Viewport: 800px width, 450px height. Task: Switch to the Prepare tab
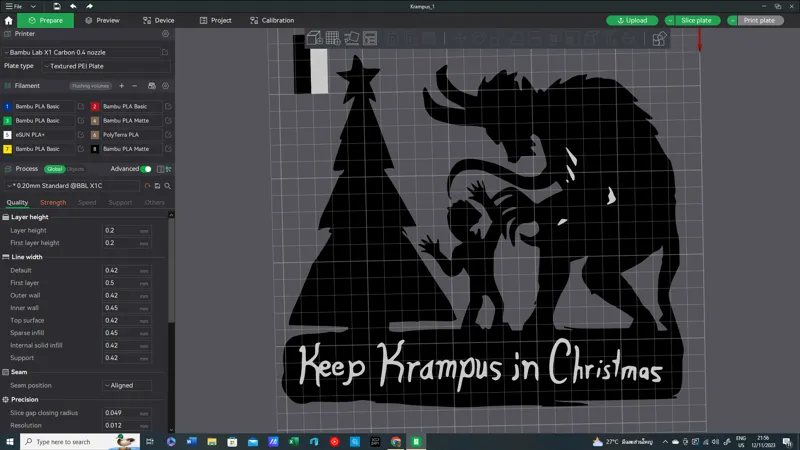point(45,20)
